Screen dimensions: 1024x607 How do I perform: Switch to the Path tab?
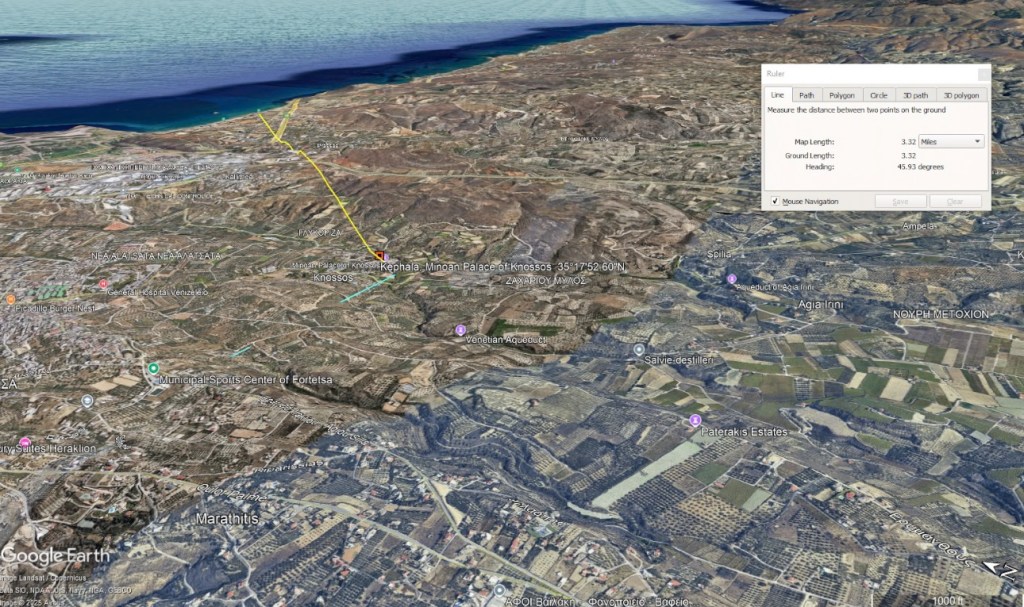click(x=806, y=95)
